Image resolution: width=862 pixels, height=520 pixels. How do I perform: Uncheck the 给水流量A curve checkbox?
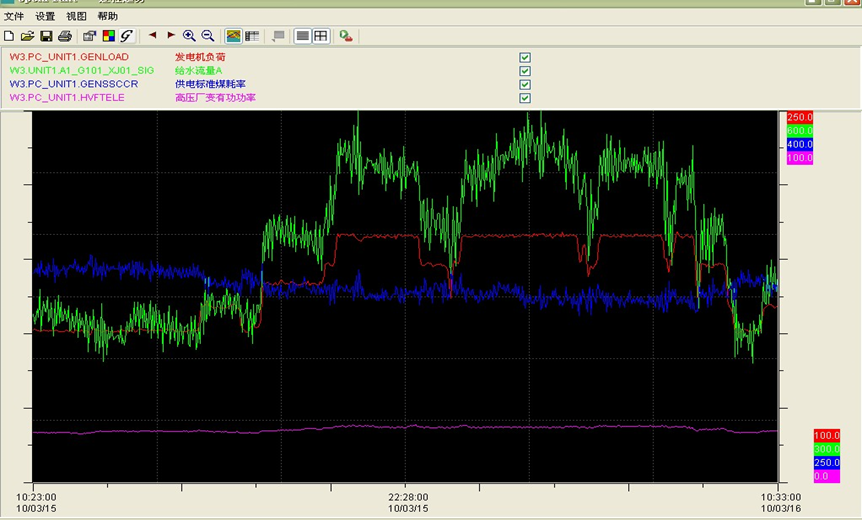(525, 71)
